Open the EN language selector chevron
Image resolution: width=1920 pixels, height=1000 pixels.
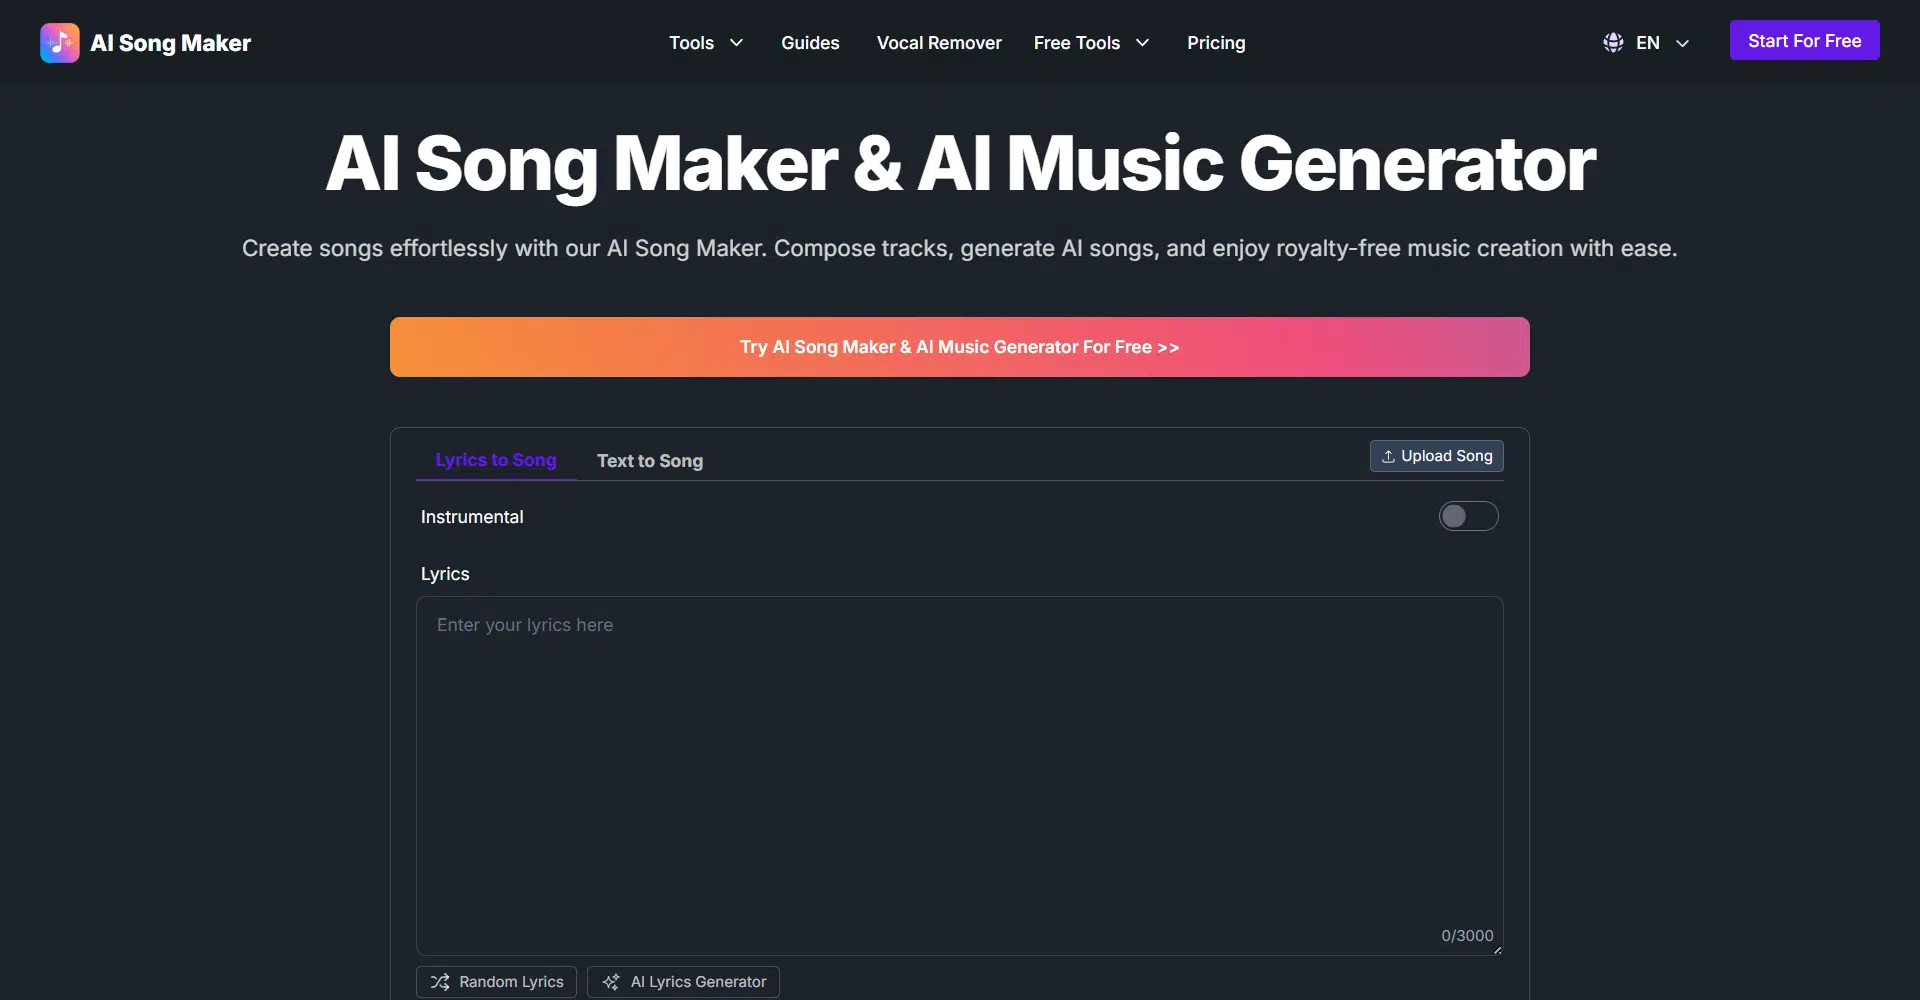coord(1682,43)
